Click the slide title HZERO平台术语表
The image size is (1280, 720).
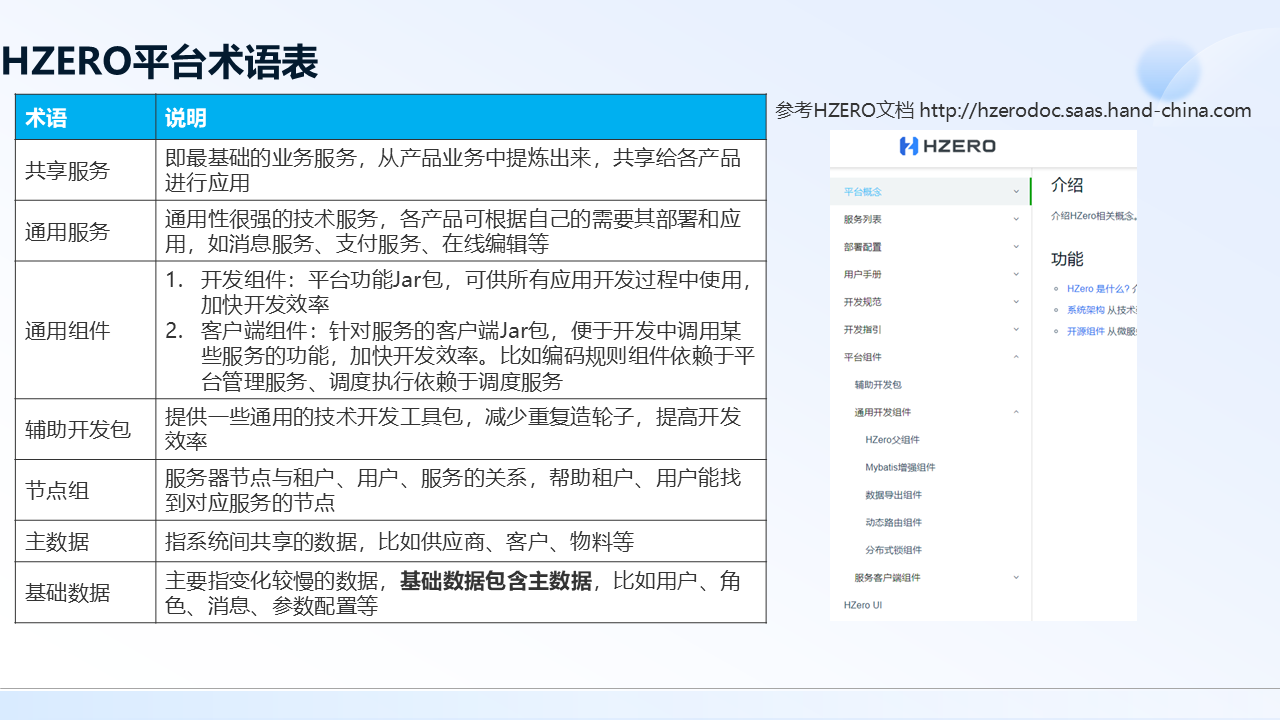coord(160,63)
